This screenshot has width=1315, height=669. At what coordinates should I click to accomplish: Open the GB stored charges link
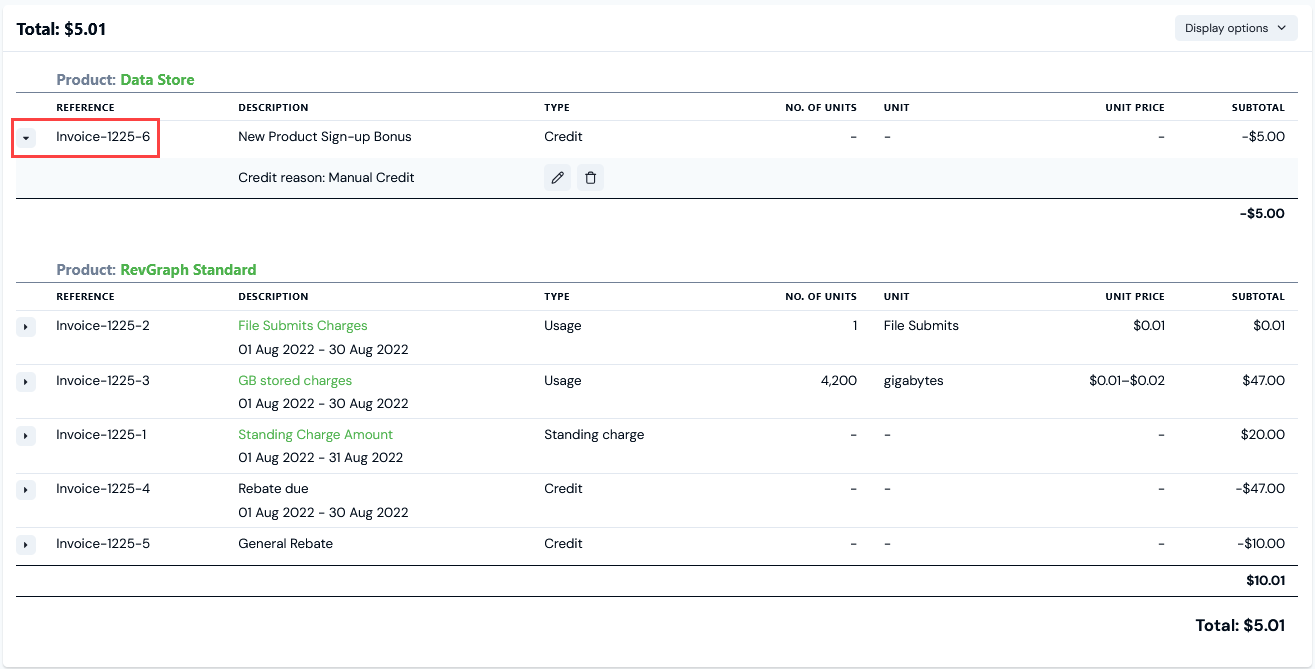tap(294, 381)
